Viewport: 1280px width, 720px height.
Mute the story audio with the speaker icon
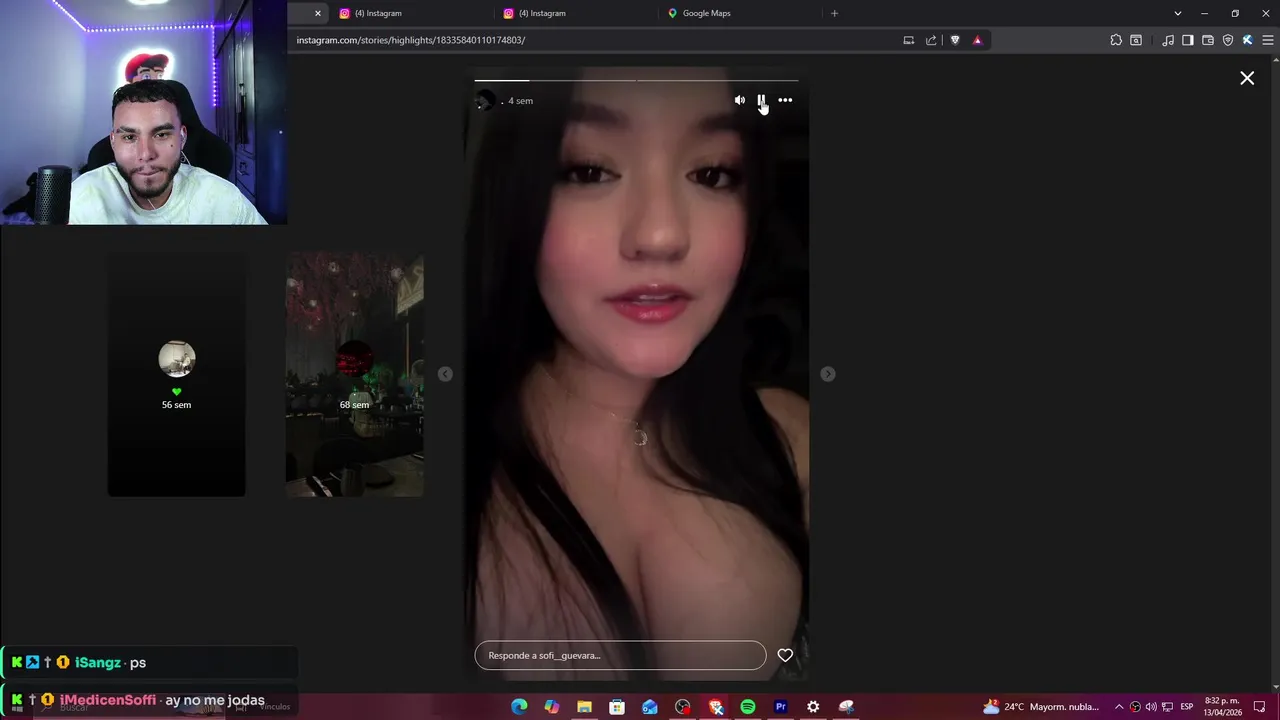click(x=739, y=100)
